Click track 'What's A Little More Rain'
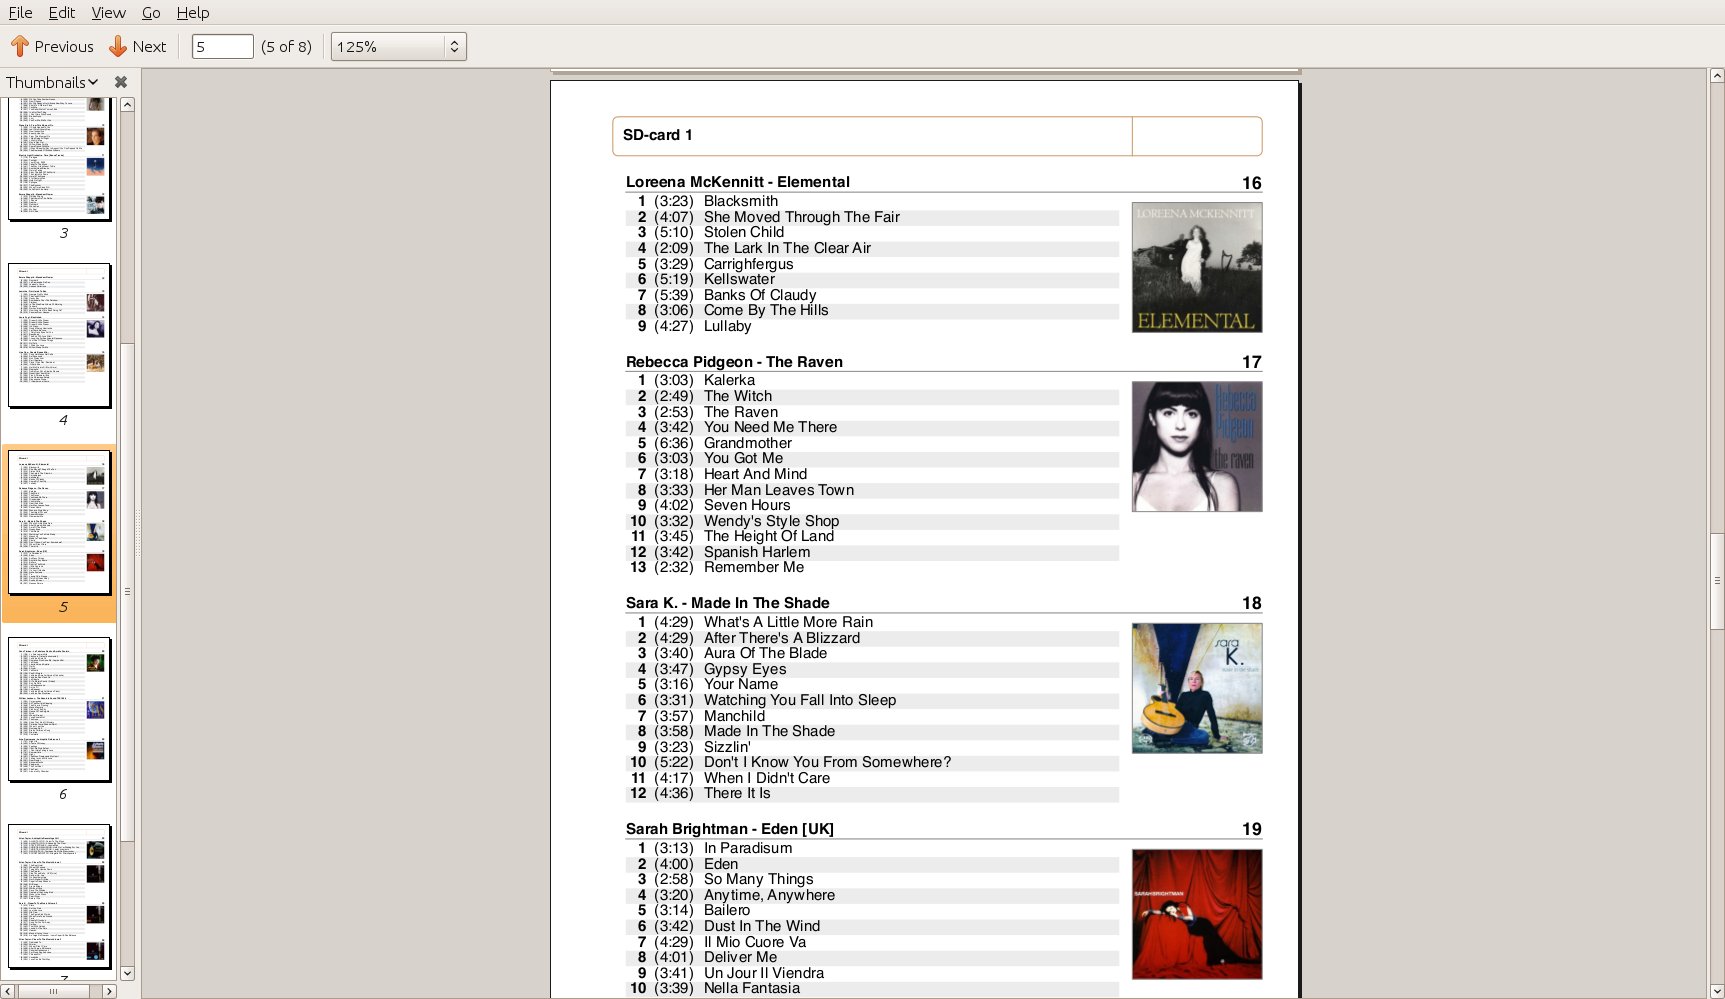 pyautogui.click(x=788, y=622)
